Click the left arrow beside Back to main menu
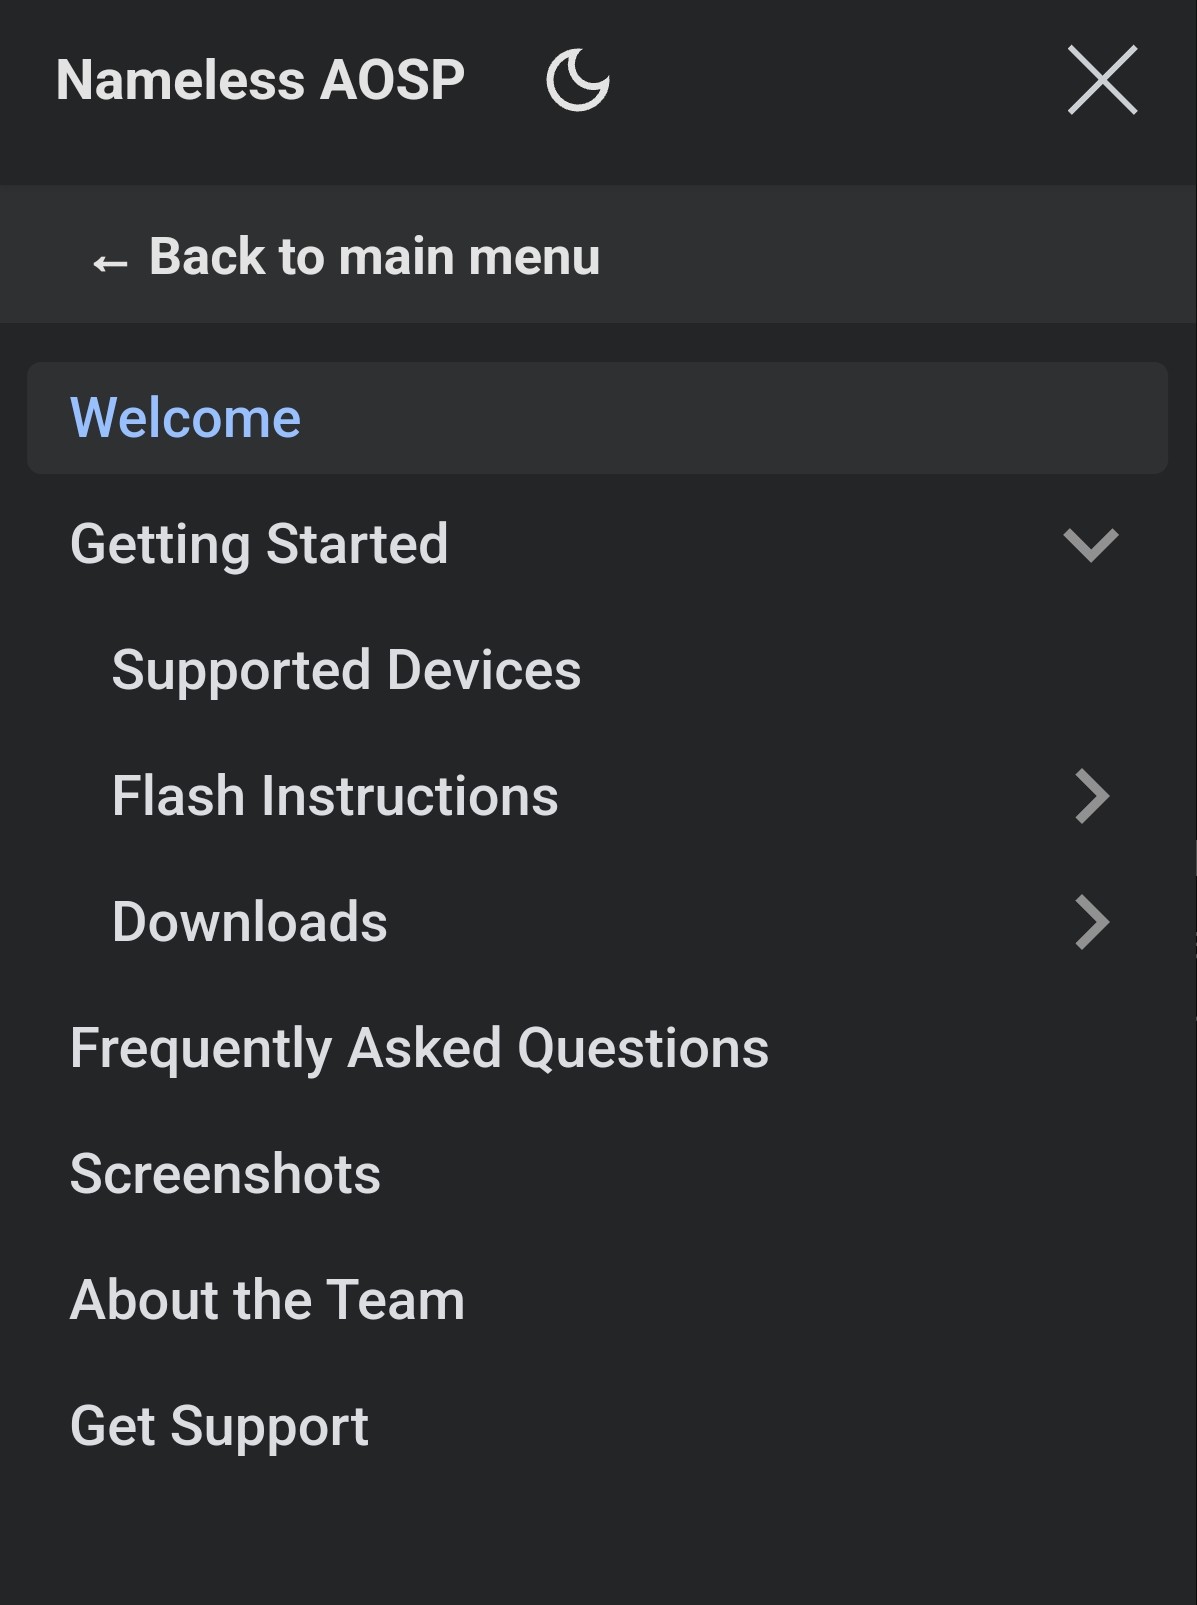Screen dimensions: 1197x1605 [x=110, y=263]
